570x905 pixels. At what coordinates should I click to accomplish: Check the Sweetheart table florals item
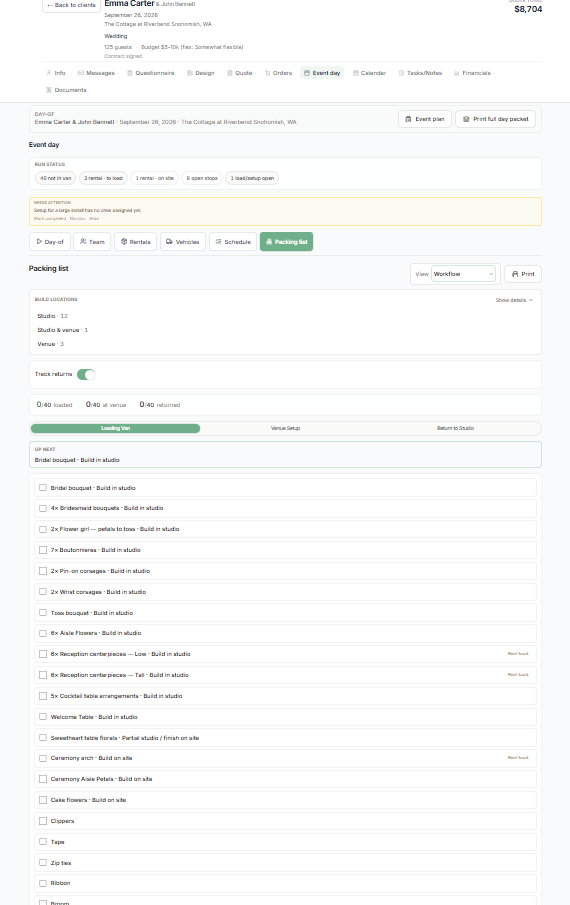(43, 738)
